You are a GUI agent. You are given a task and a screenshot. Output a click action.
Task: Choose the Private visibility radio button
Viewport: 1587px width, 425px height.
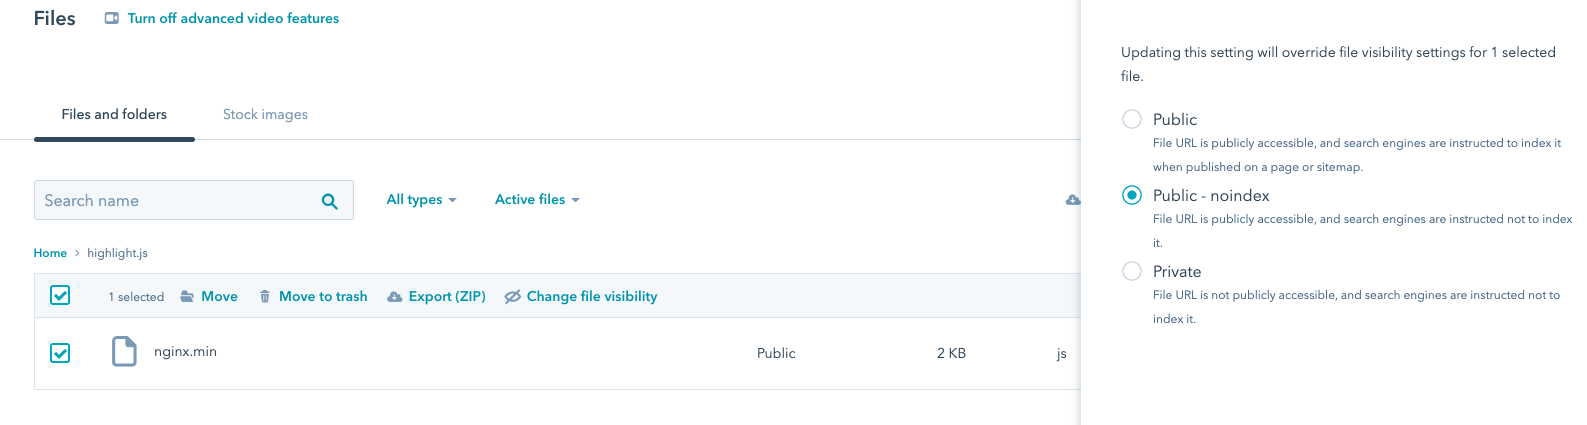1132,271
